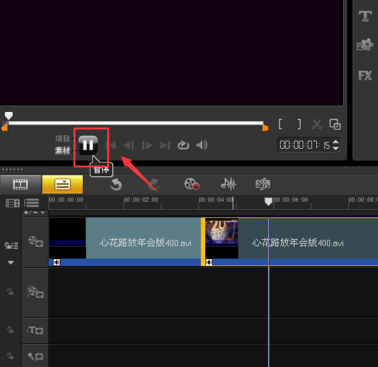Set mark-in point bracket
Viewport: 378px width, 367px height.
tap(280, 124)
